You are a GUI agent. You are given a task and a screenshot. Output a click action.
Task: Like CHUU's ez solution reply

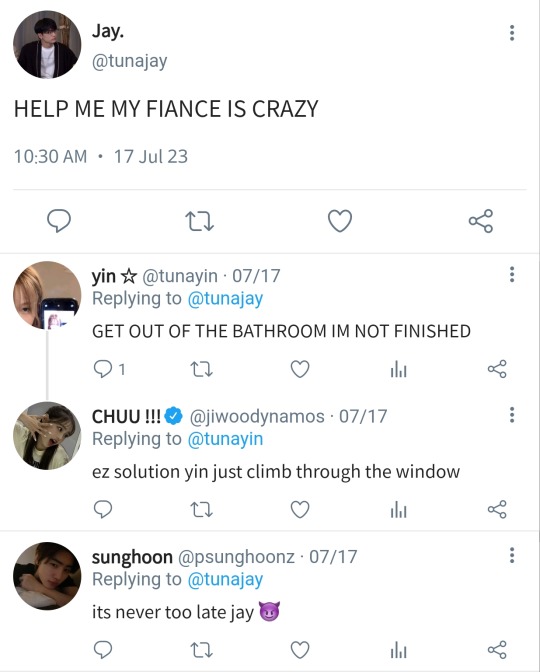(x=300, y=510)
